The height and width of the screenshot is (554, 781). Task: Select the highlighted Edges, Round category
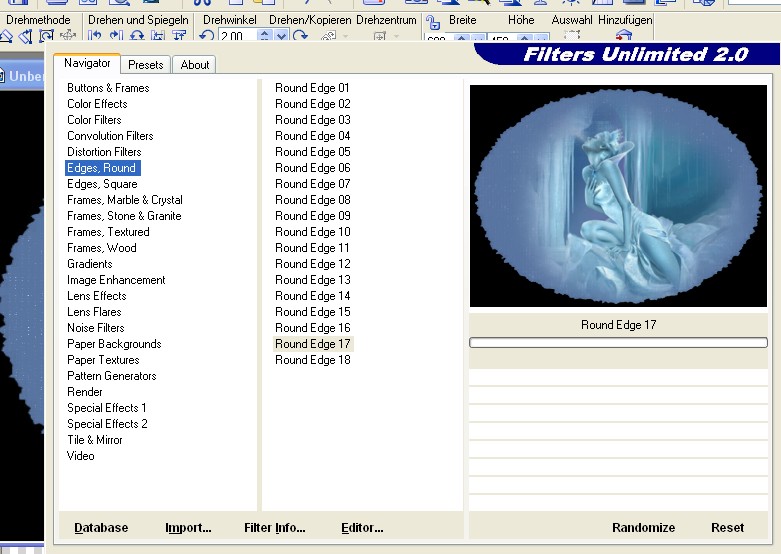tap(103, 168)
